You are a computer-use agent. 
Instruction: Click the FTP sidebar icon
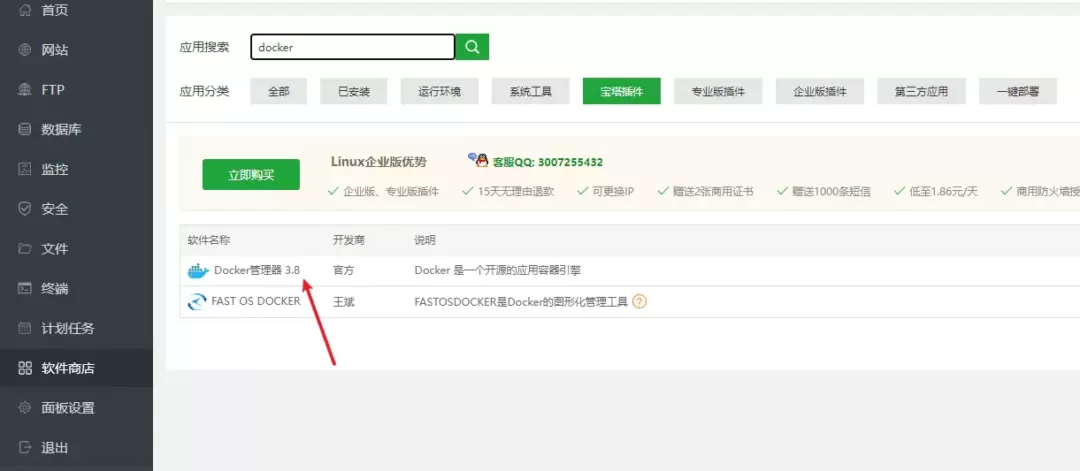pyautogui.click(x=25, y=90)
